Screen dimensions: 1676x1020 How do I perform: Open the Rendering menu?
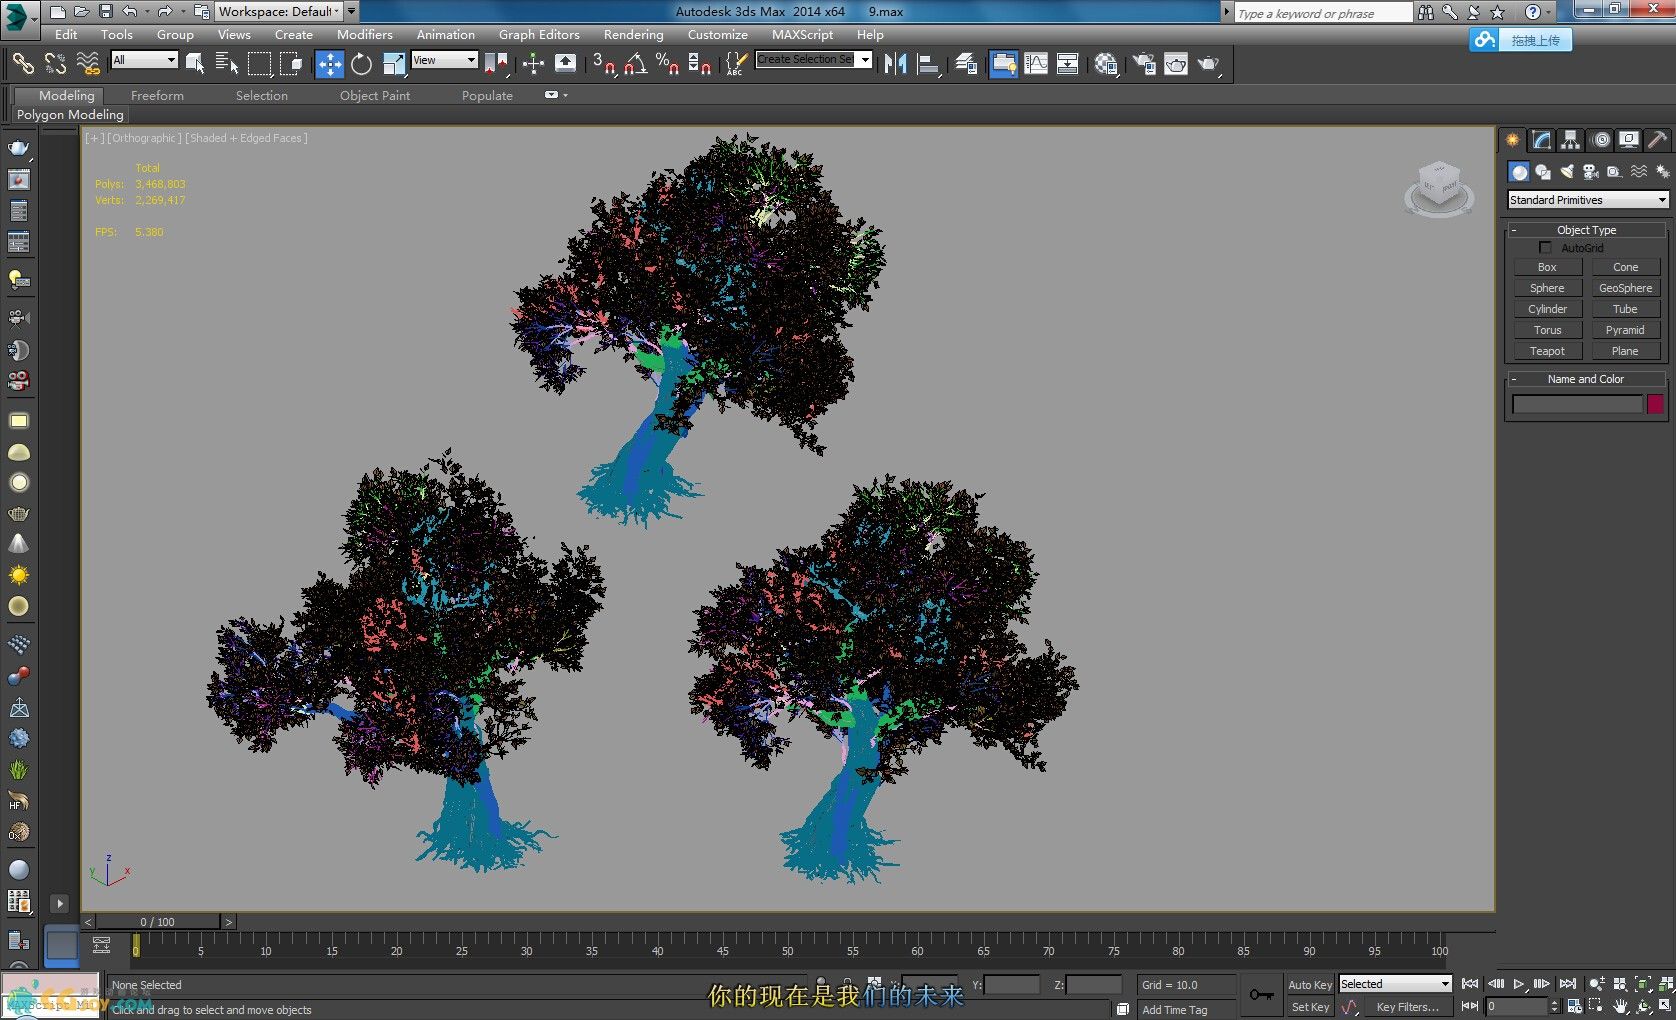(633, 34)
